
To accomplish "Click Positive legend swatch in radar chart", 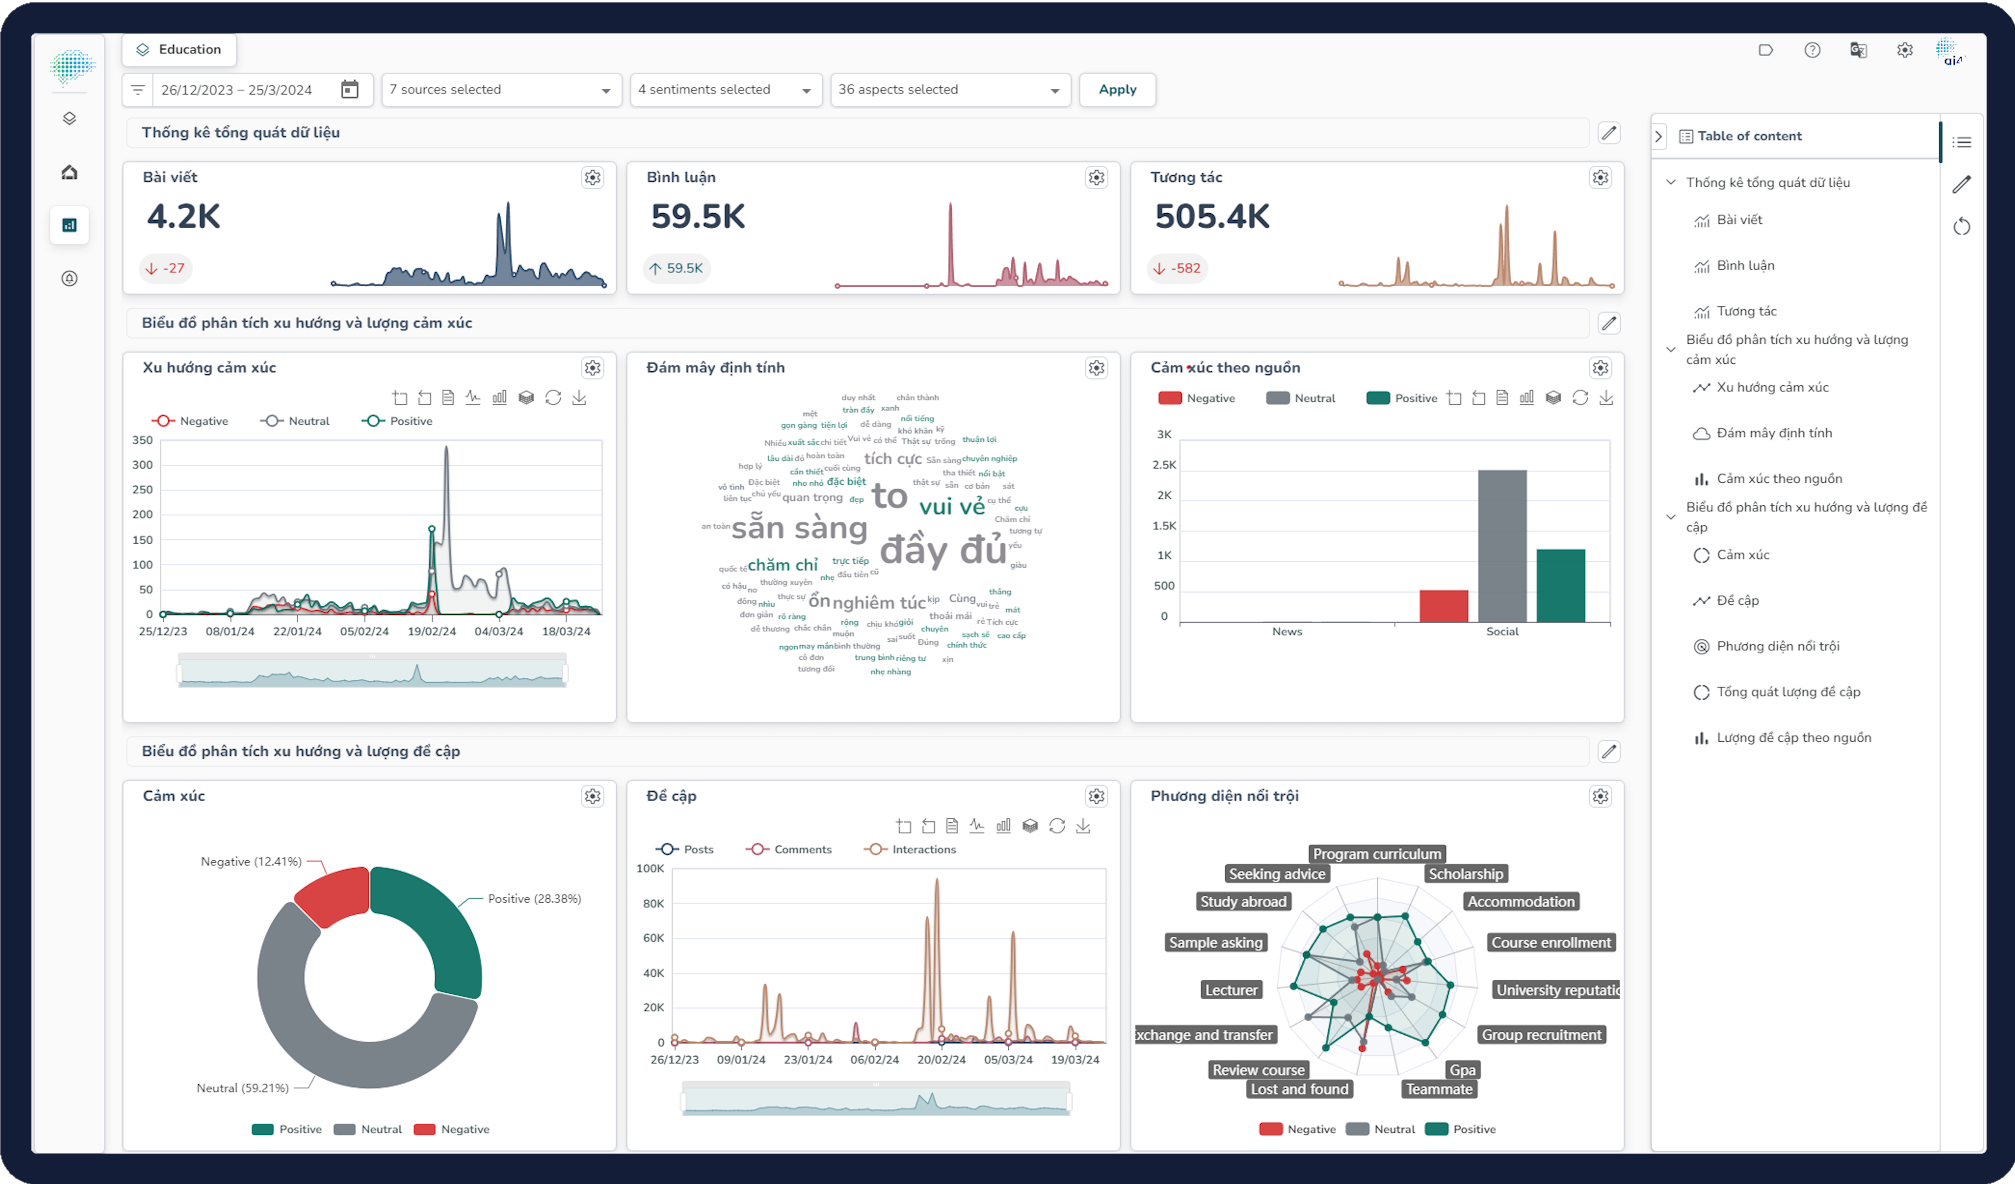I will coord(1437,1129).
